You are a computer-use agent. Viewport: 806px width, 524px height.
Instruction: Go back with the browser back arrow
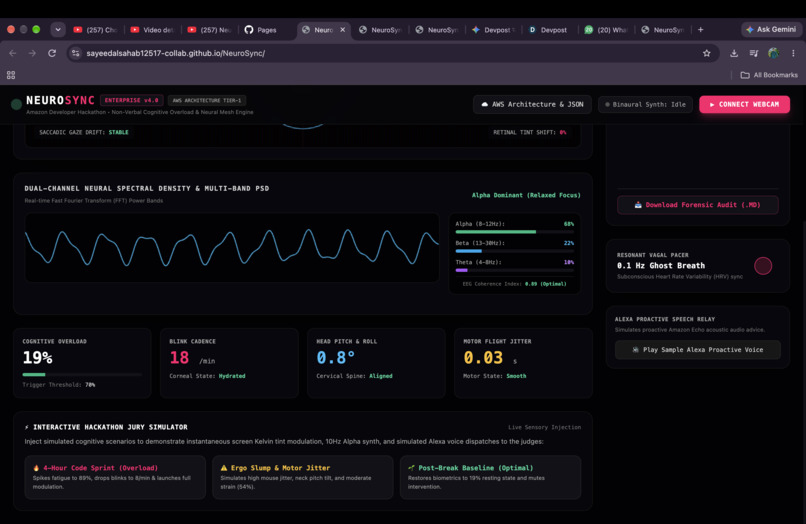click(13, 53)
